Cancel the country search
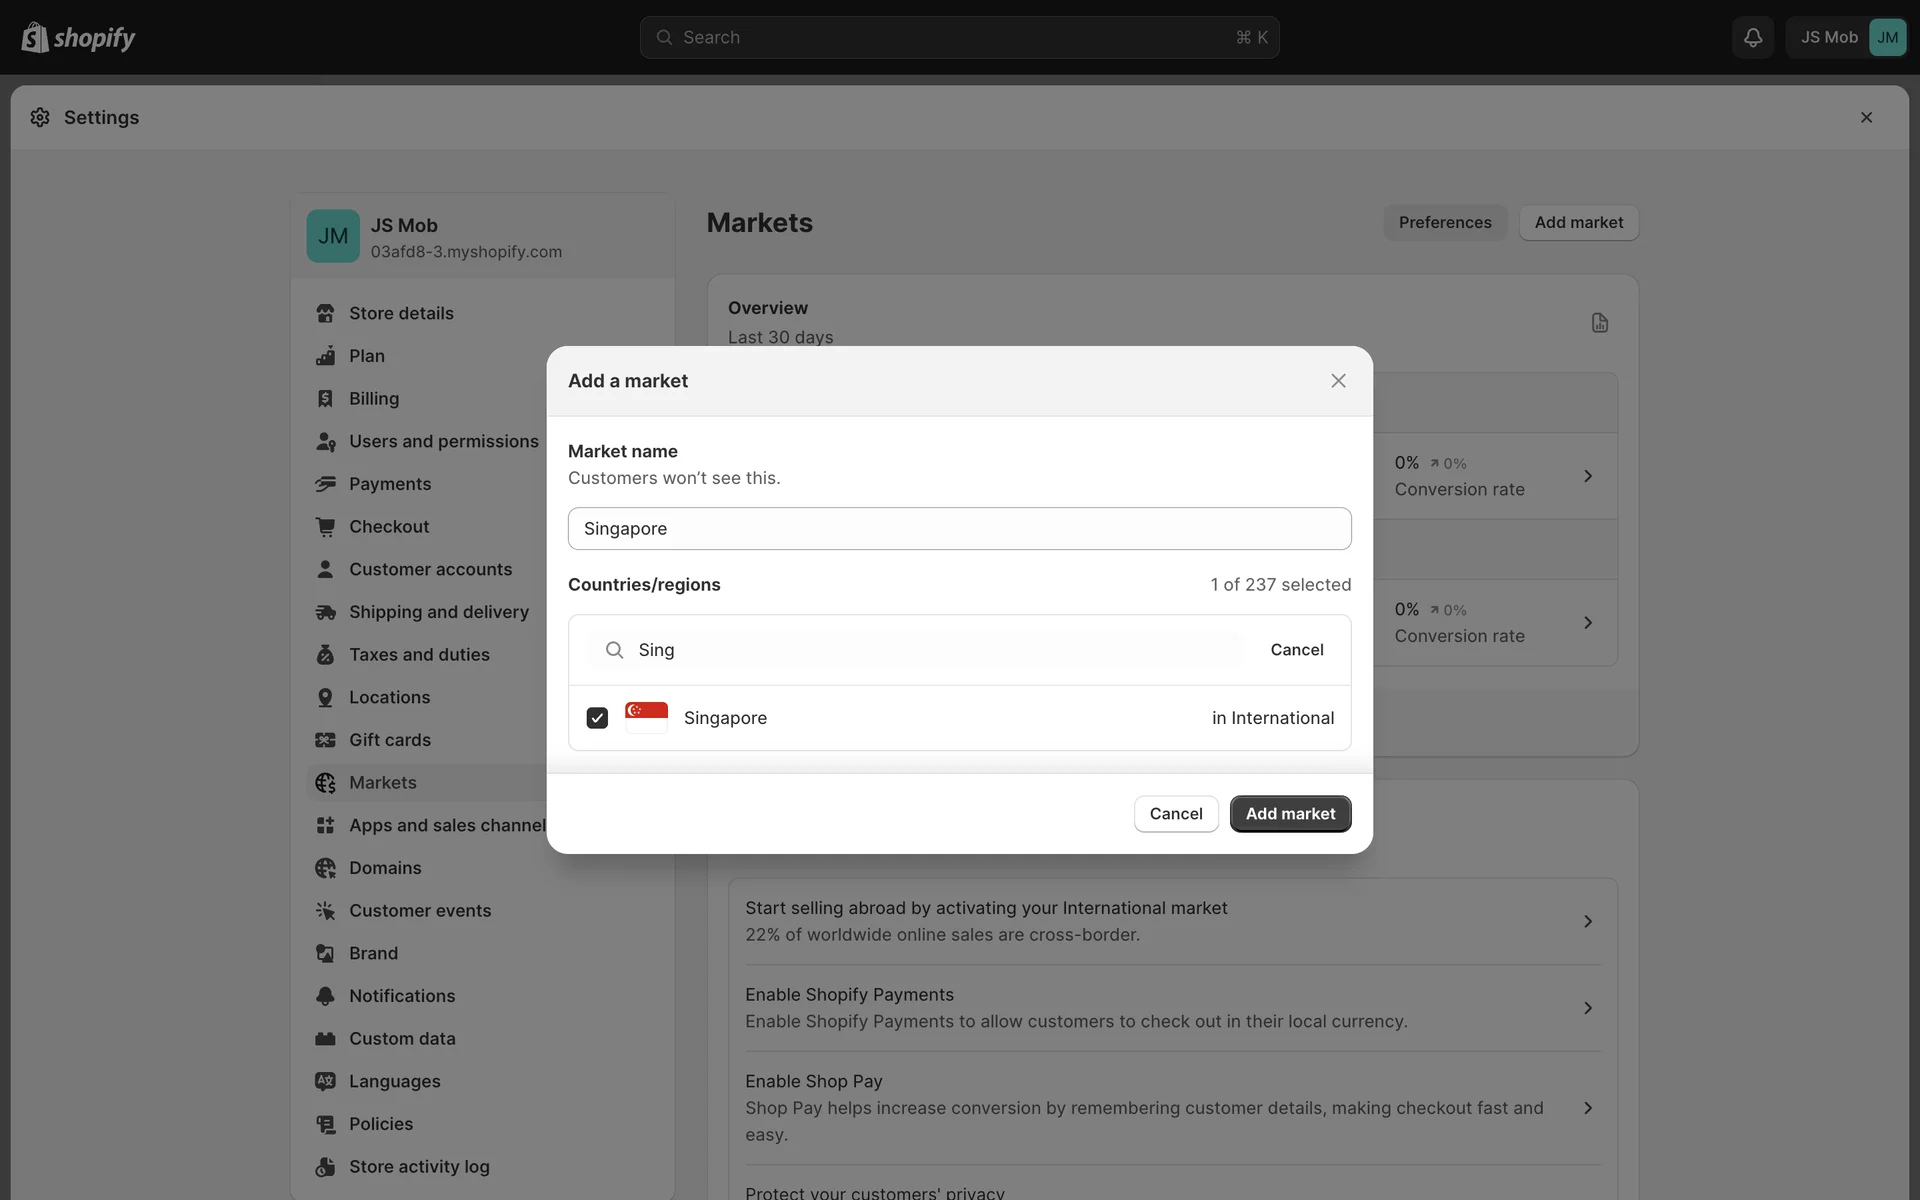Screen dimensions: 1920x1200 pos(1297,650)
